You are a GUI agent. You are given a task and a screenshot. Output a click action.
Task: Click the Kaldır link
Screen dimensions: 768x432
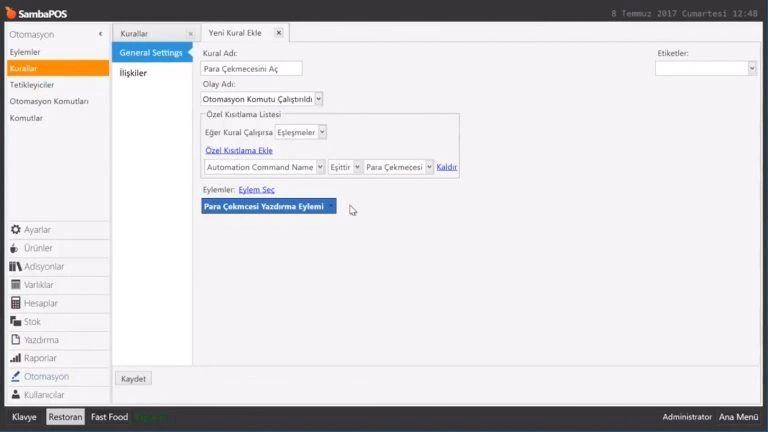pos(447,167)
